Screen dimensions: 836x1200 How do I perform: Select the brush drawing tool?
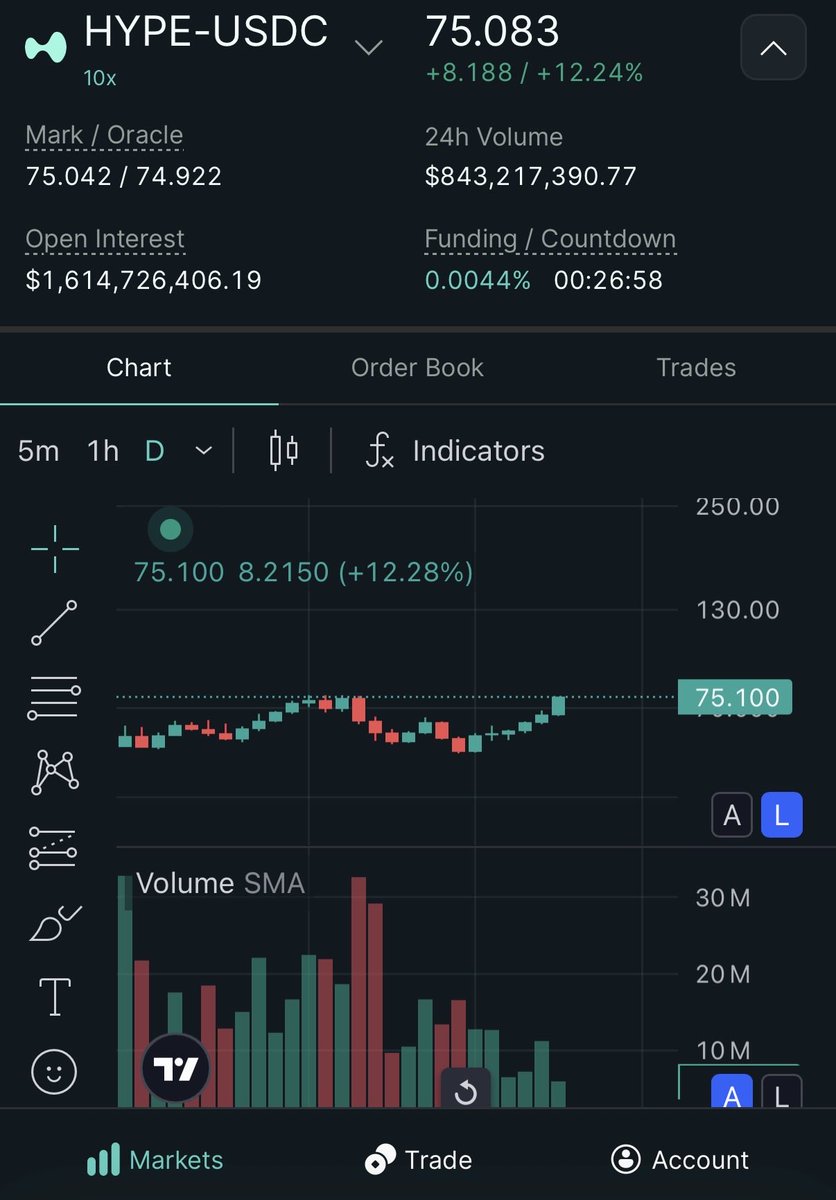pyautogui.click(x=54, y=922)
